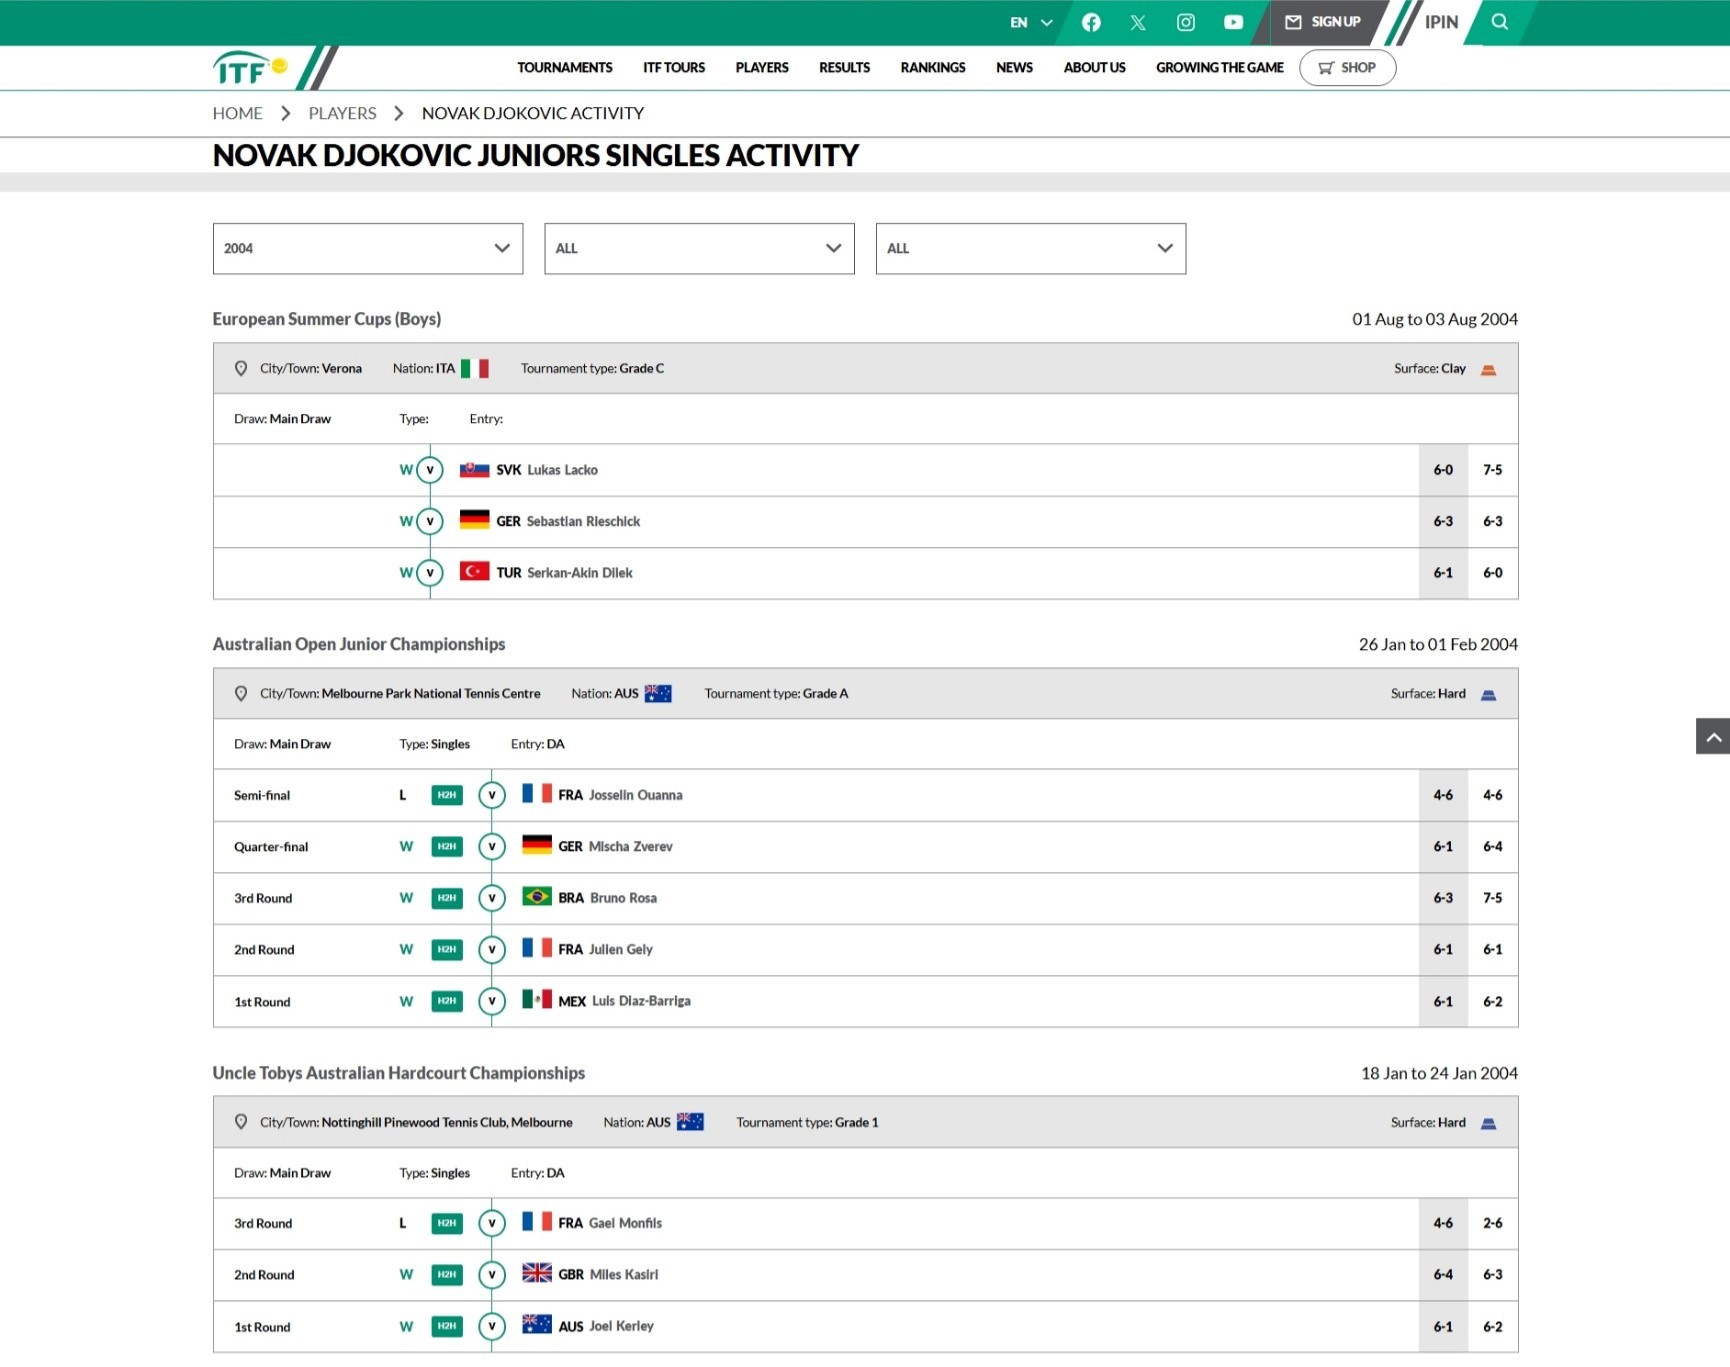Click the clay surface icon
The width and height of the screenshot is (1730, 1367).
click(1488, 370)
